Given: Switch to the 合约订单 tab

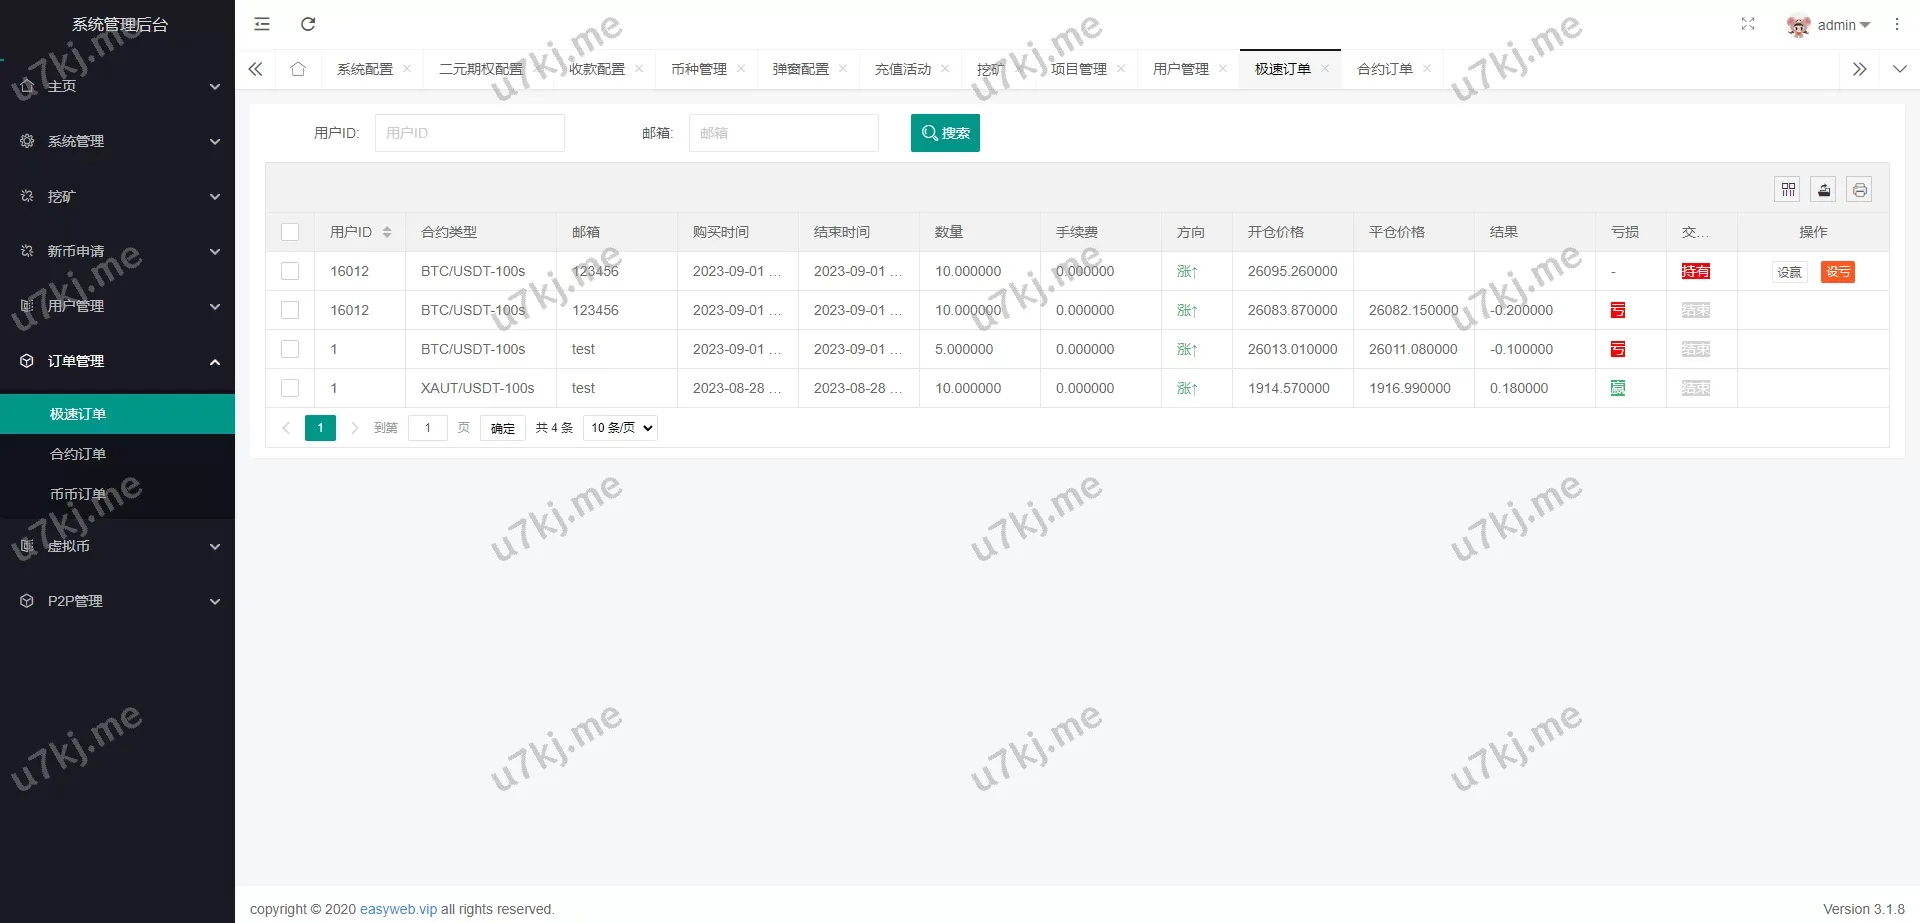Looking at the screenshot, I should (1384, 69).
